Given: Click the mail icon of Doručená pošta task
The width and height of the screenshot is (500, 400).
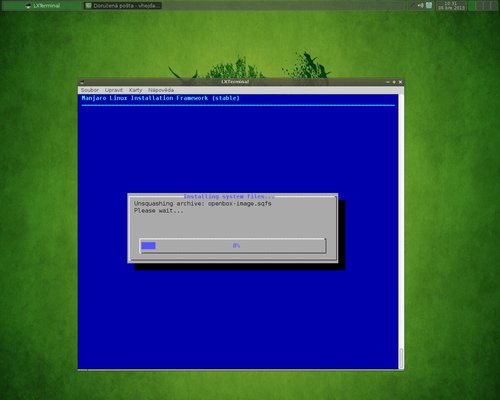Looking at the screenshot, I should [x=88, y=6].
